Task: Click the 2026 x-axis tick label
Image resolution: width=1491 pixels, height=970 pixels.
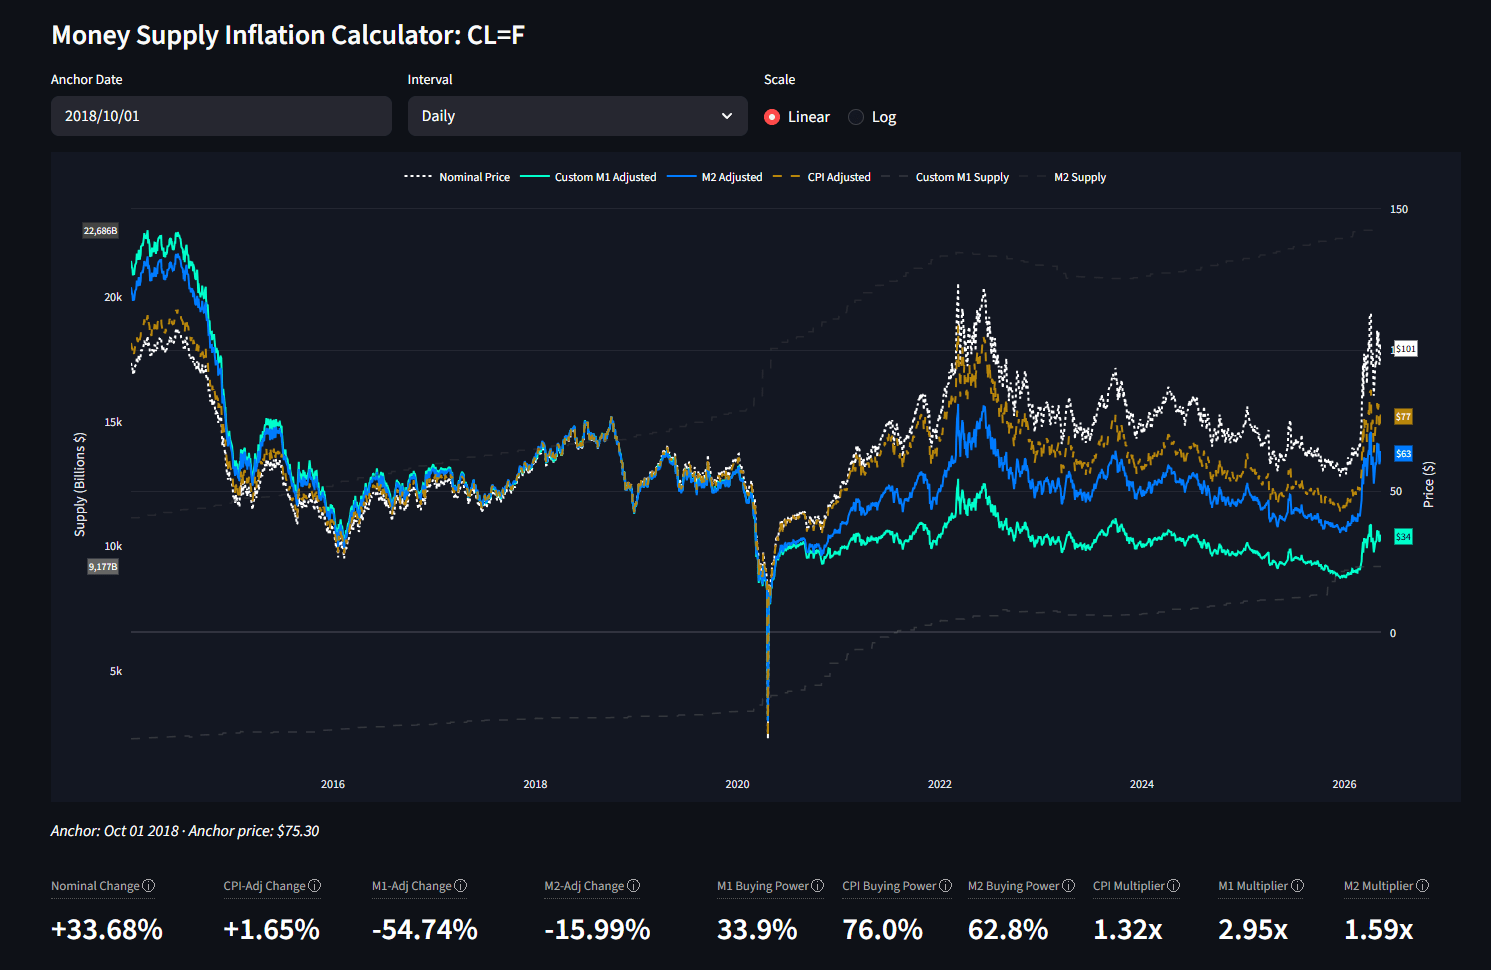Action: pyautogui.click(x=1344, y=784)
